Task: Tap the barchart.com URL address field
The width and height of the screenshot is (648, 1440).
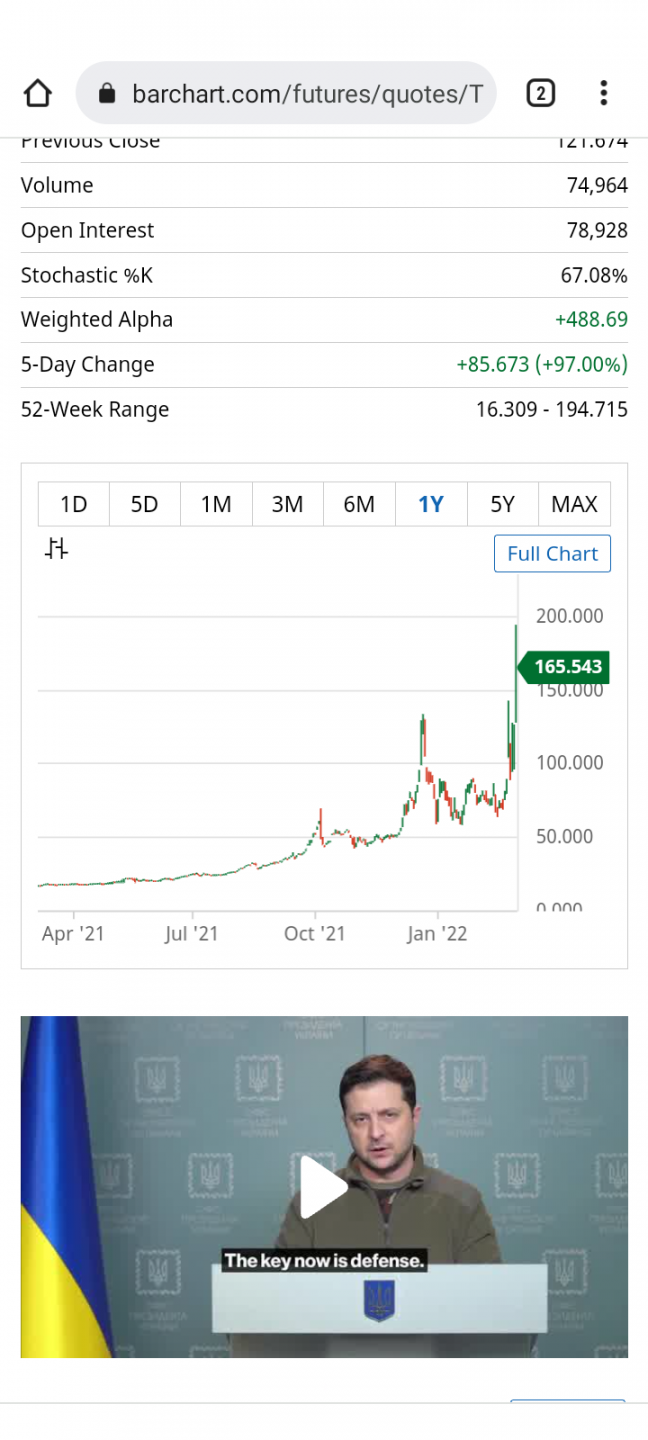Action: click(306, 94)
